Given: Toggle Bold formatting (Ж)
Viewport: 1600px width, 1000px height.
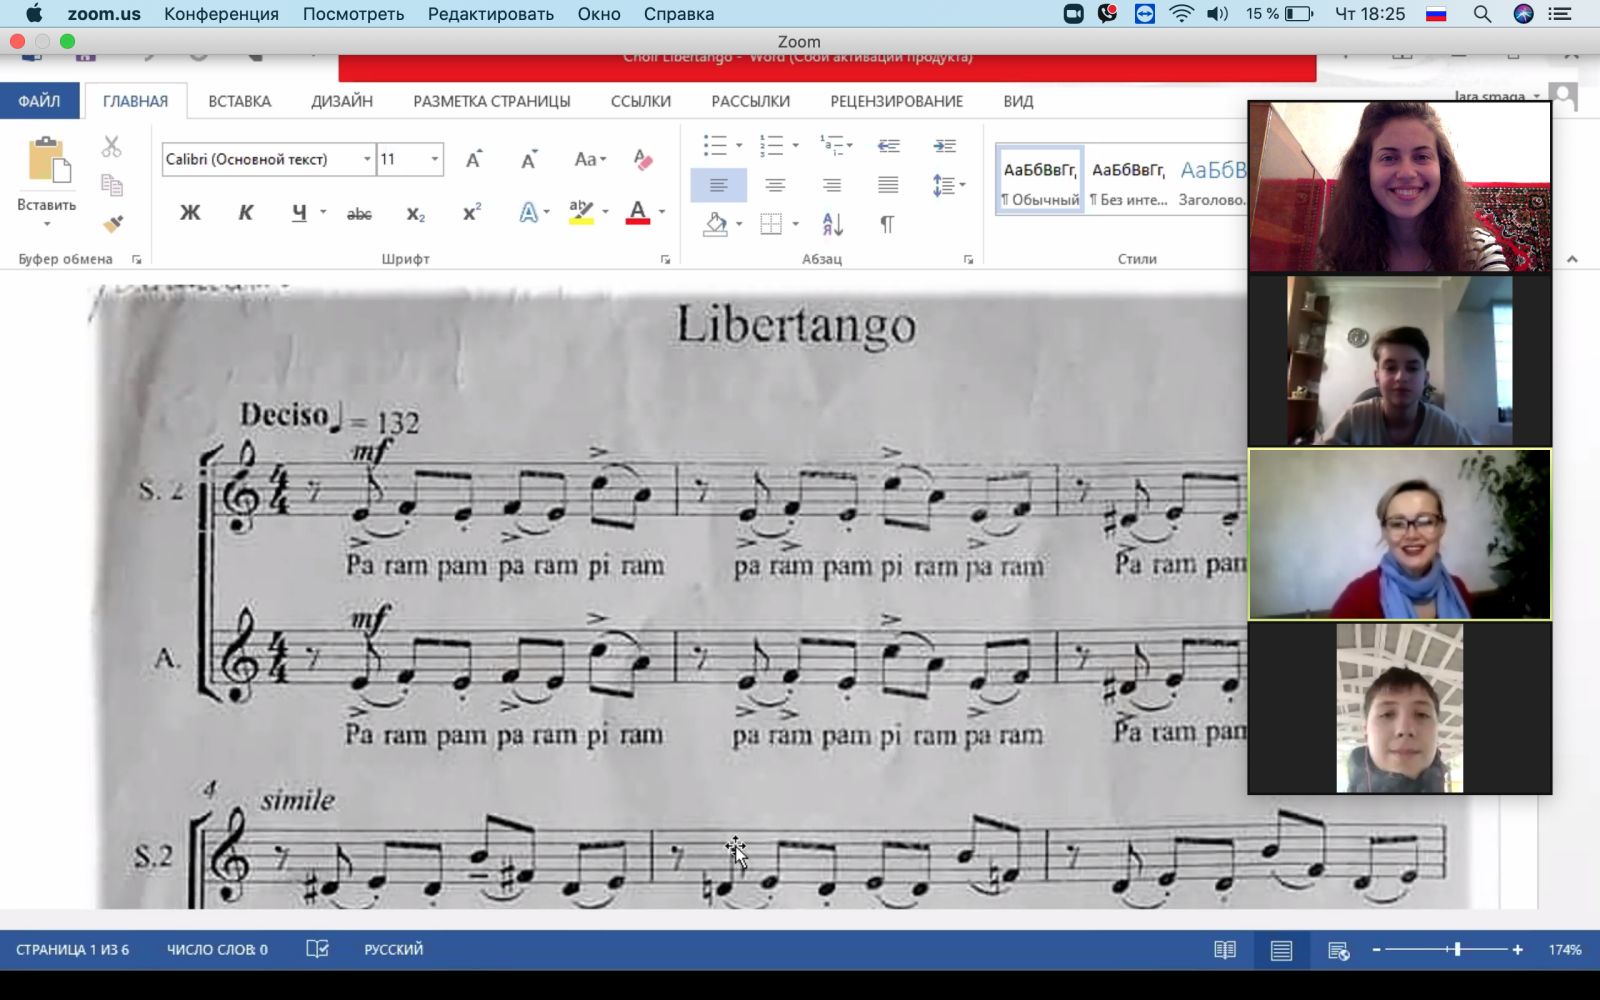Looking at the screenshot, I should tap(190, 213).
